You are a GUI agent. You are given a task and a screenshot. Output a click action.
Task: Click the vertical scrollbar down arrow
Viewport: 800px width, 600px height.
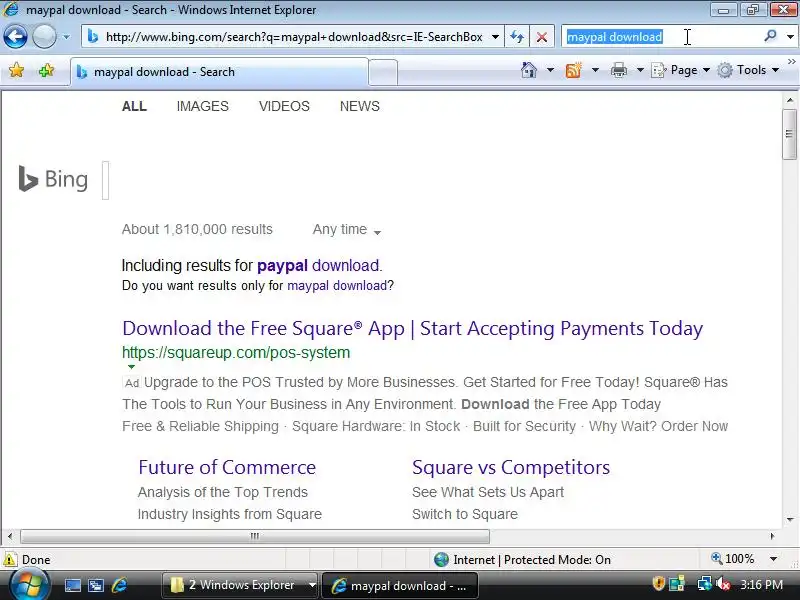(x=790, y=519)
